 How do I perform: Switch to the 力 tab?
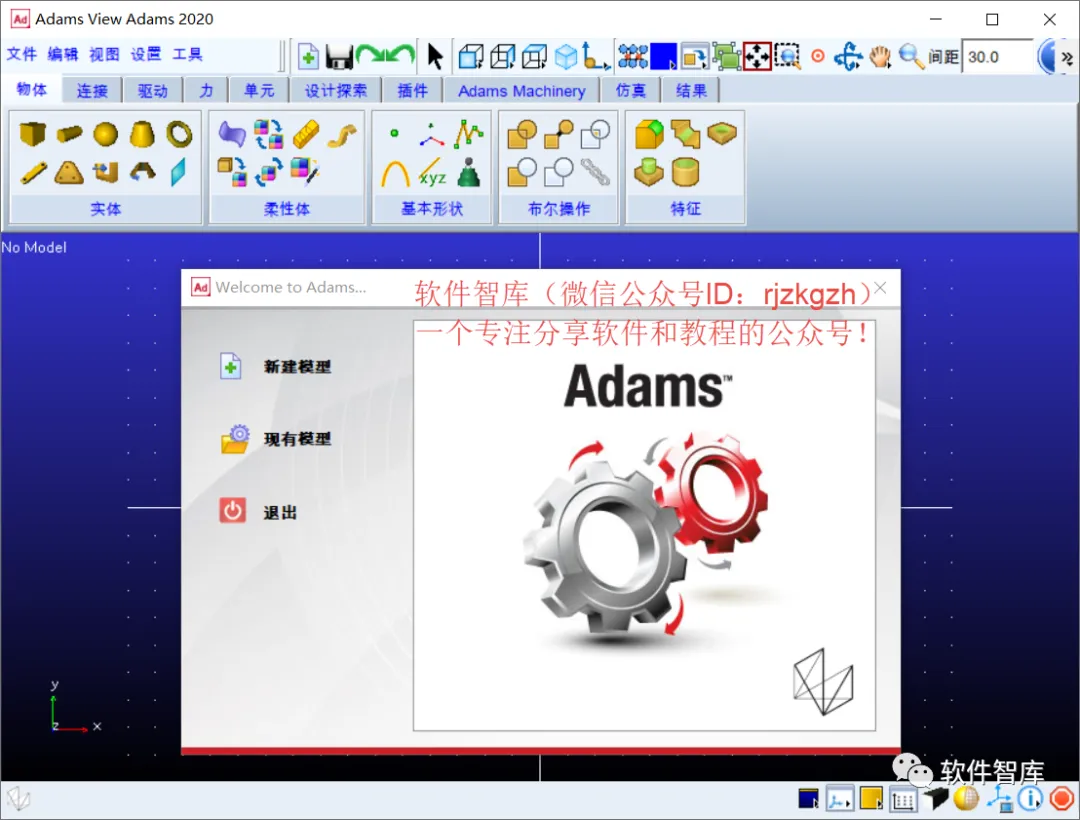click(206, 90)
